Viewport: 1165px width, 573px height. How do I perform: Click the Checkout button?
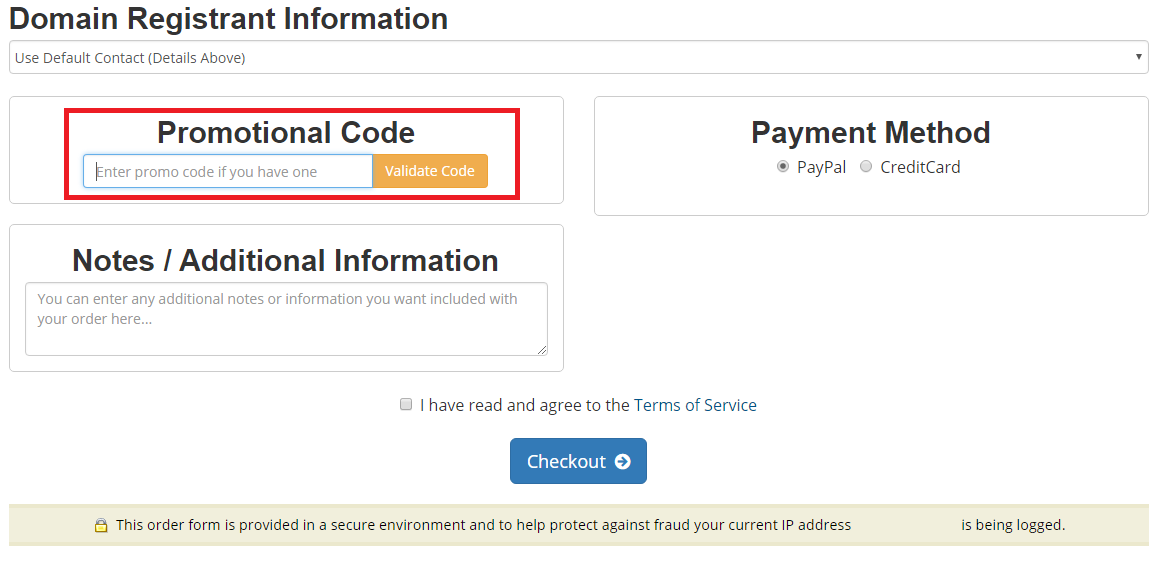coord(578,461)
